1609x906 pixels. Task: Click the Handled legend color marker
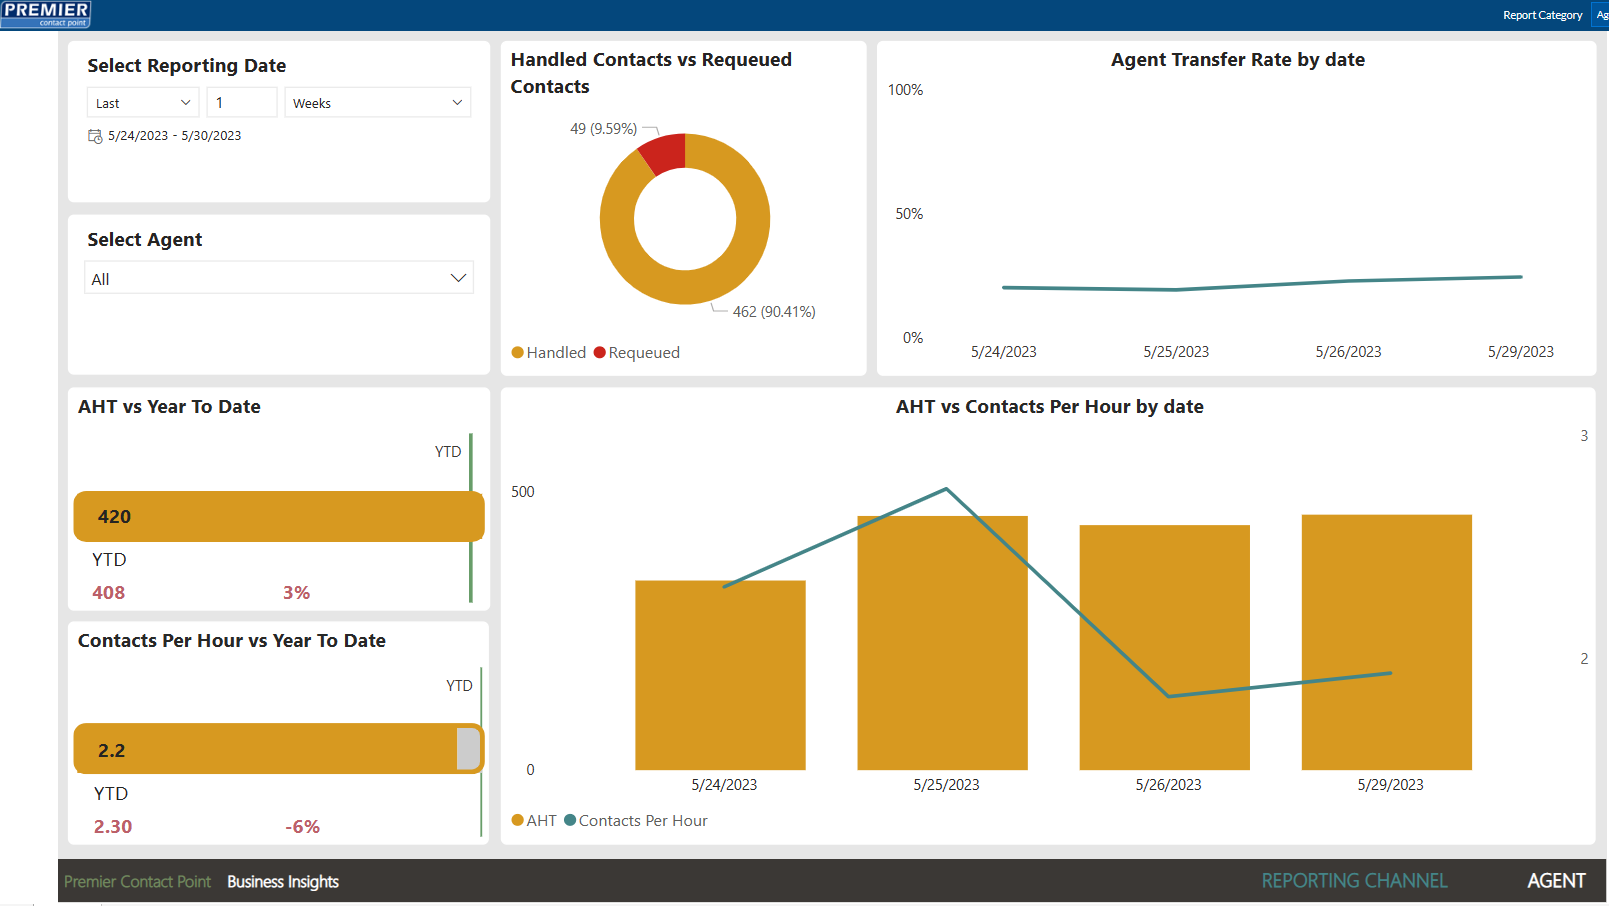[518, 352]
